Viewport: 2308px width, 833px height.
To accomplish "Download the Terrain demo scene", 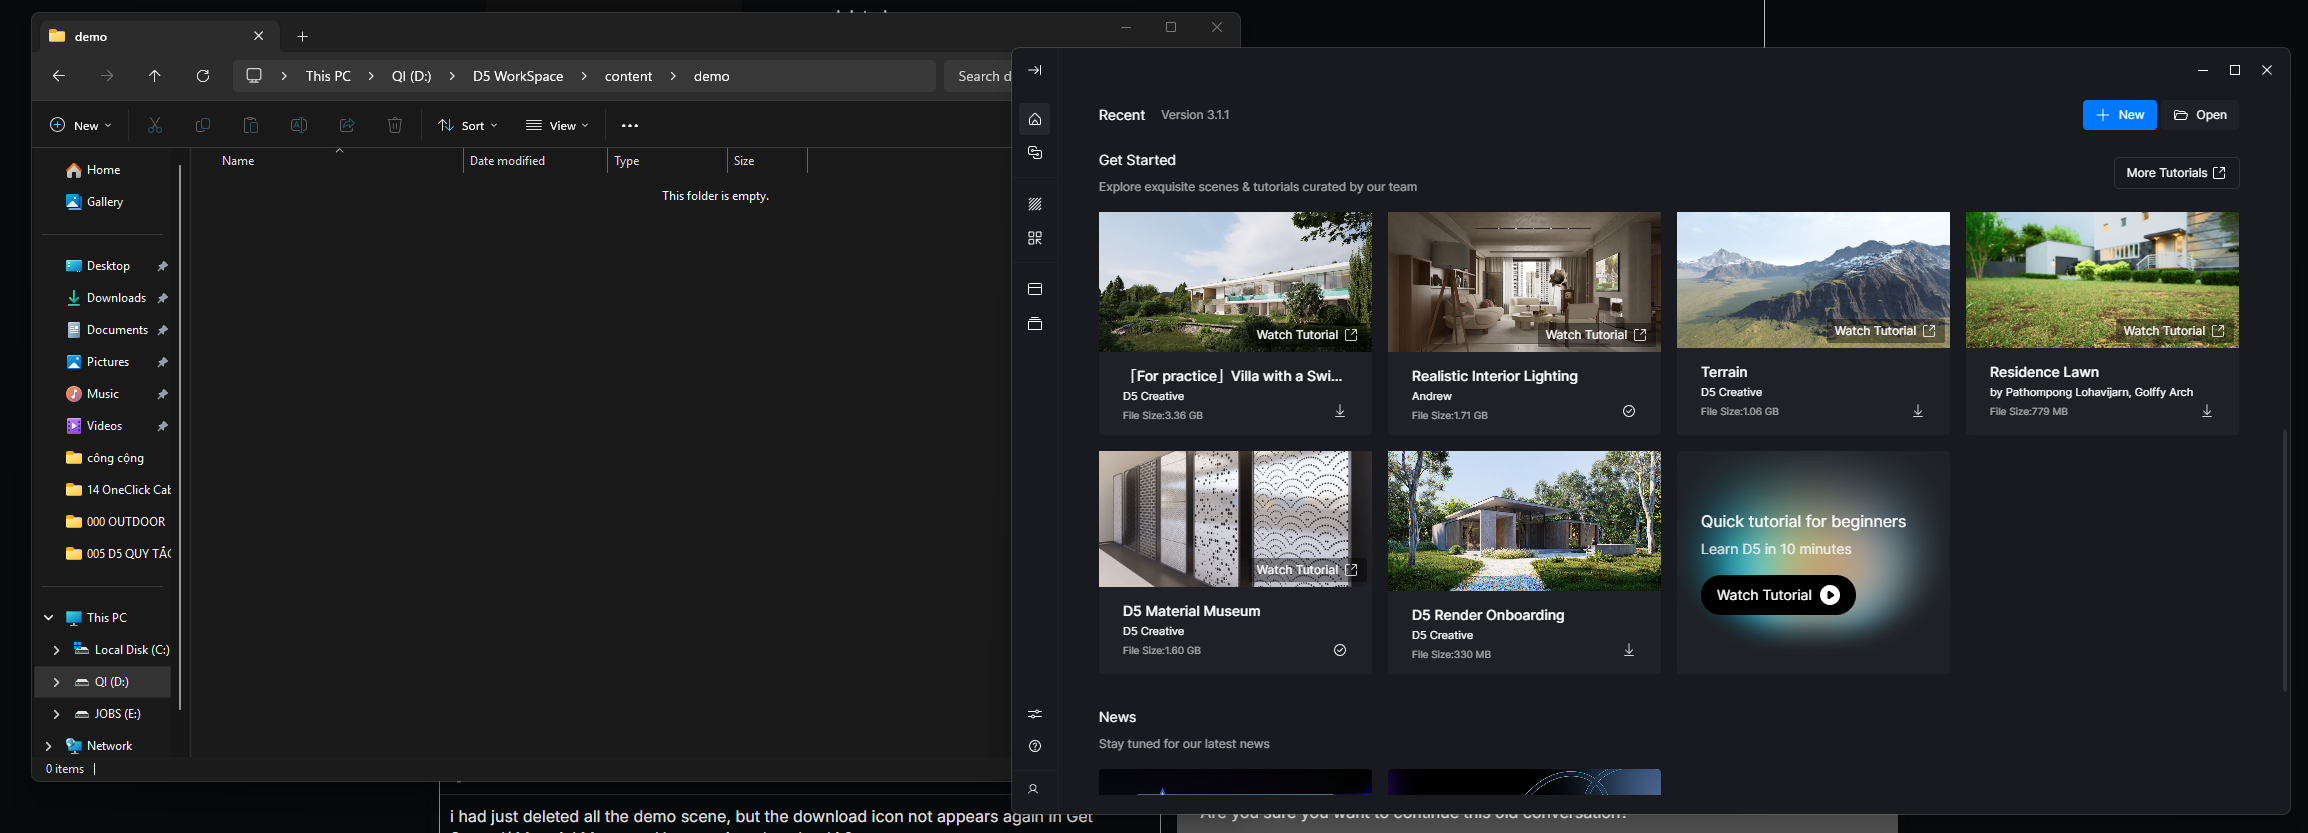I will point(1918,411).
